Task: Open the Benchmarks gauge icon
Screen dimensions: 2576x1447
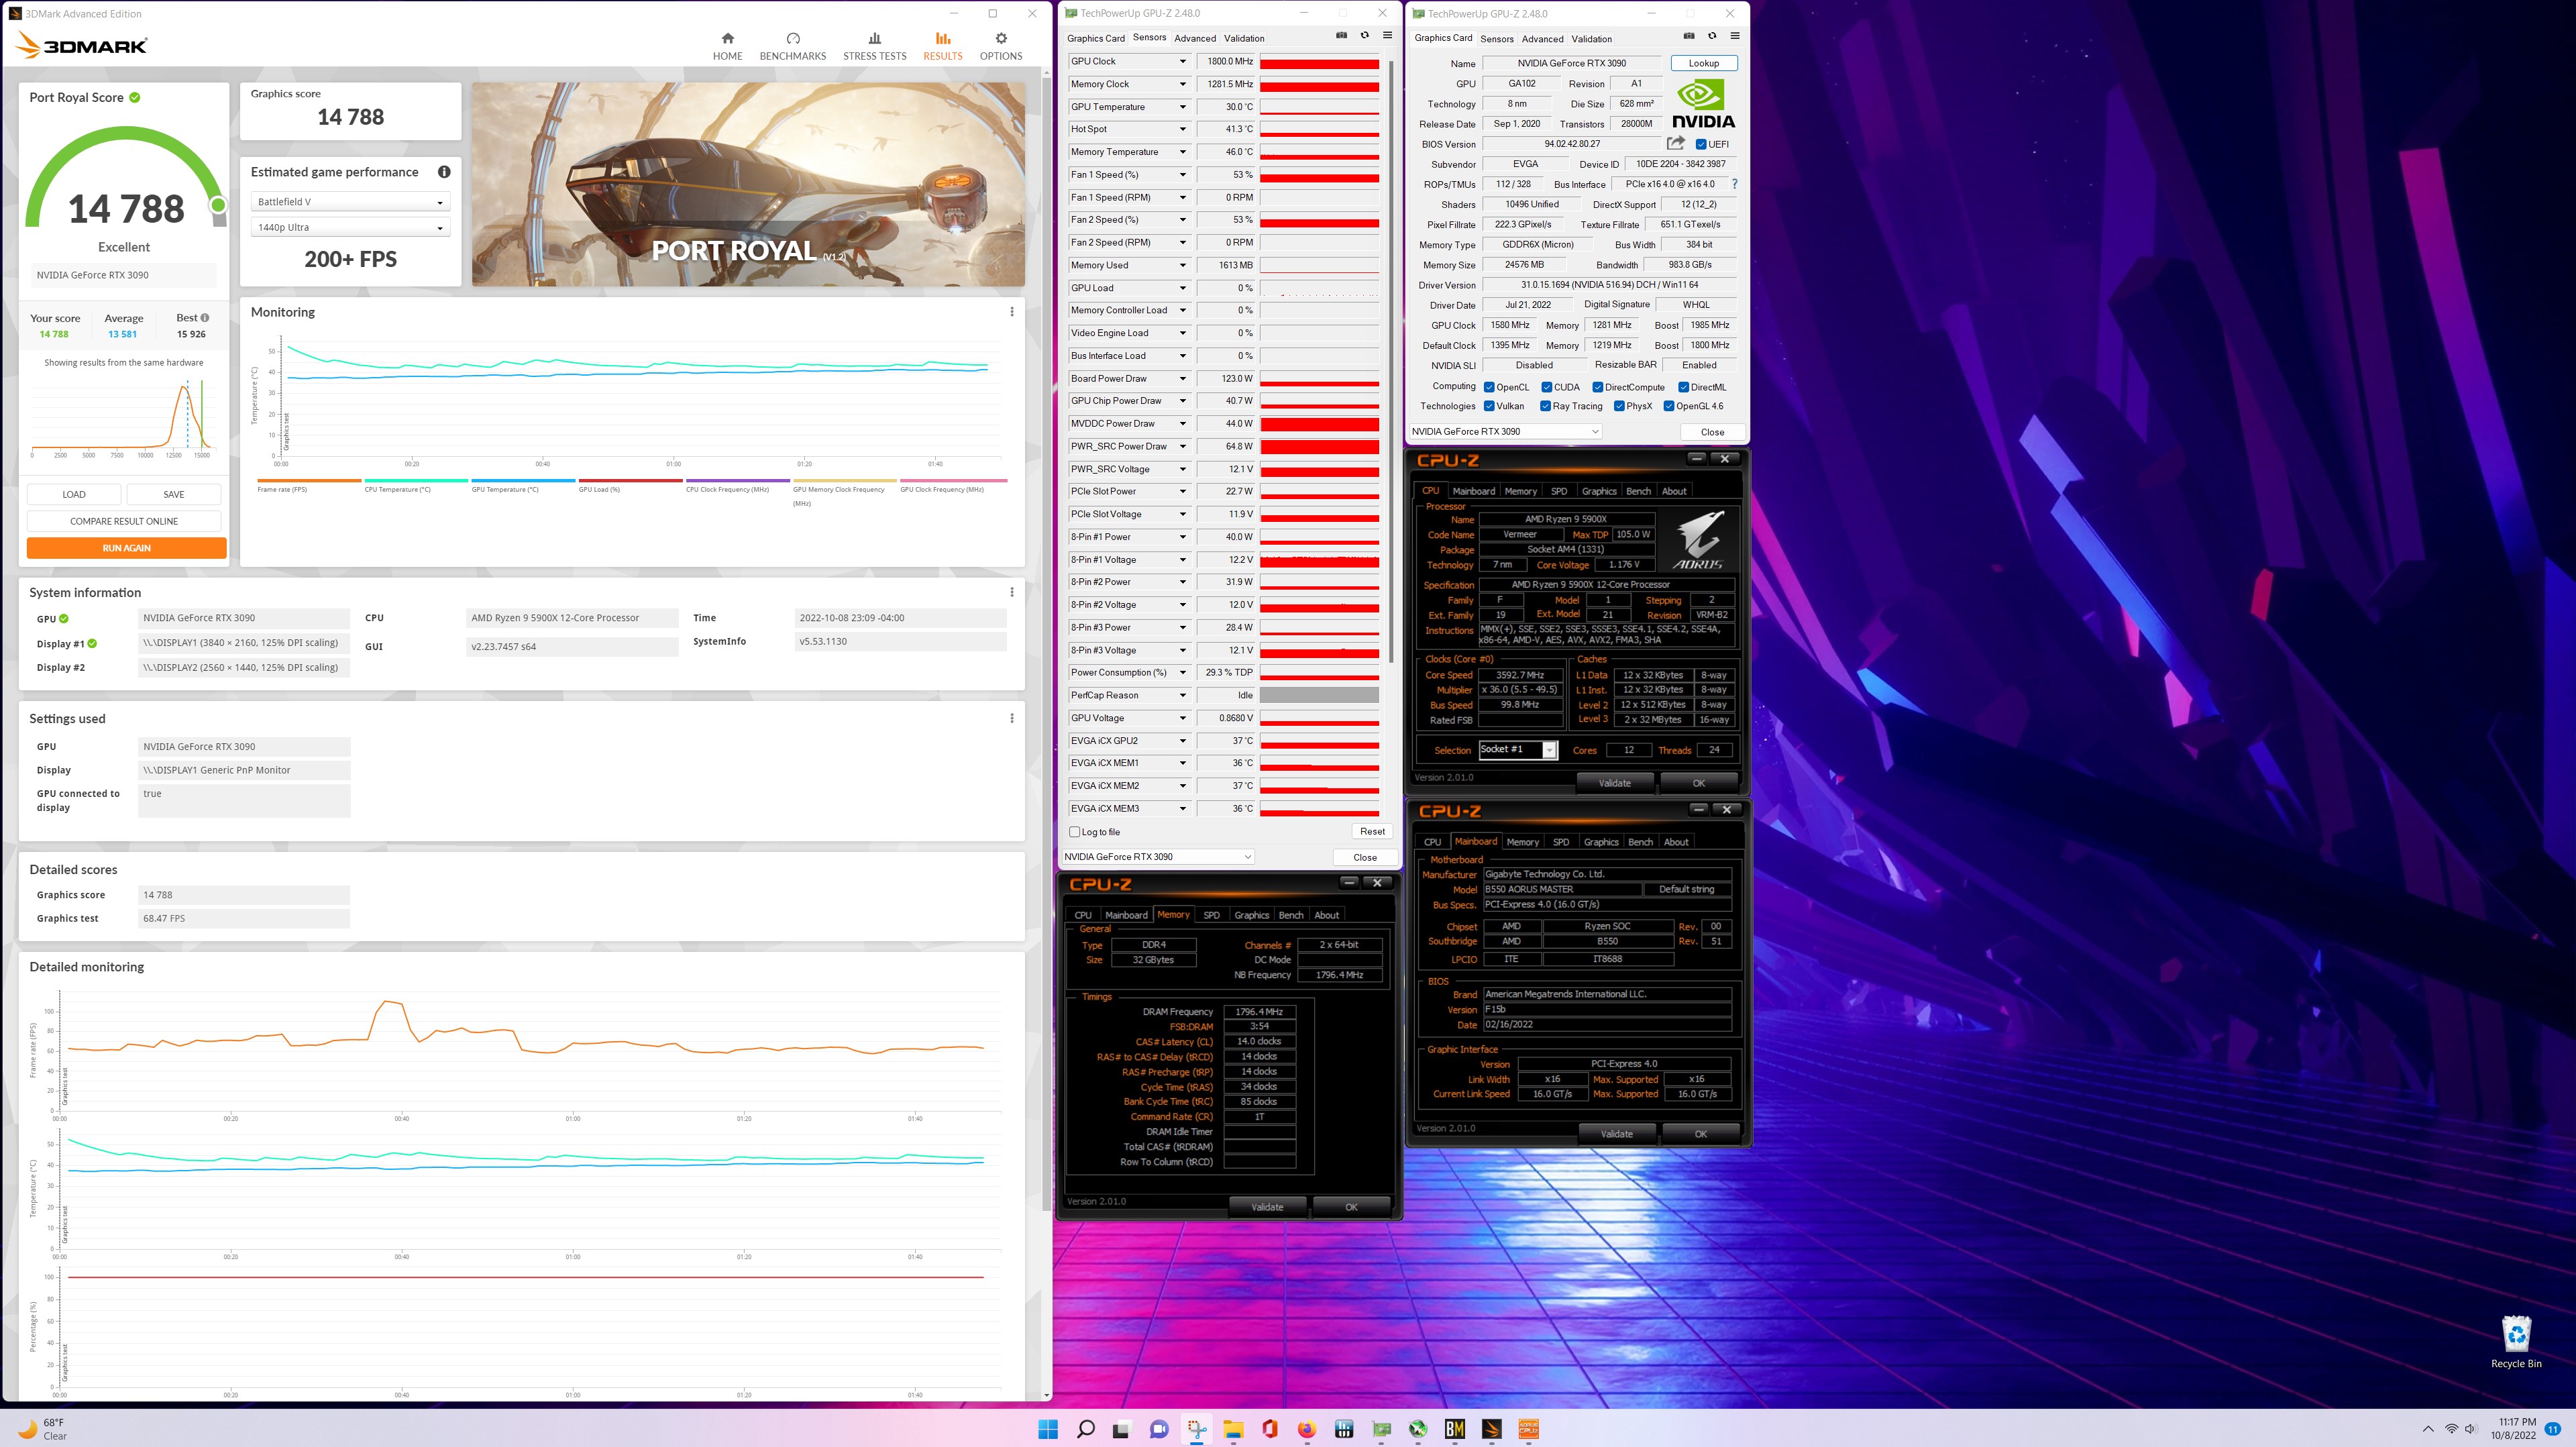Action: click(x=793, y=38)
